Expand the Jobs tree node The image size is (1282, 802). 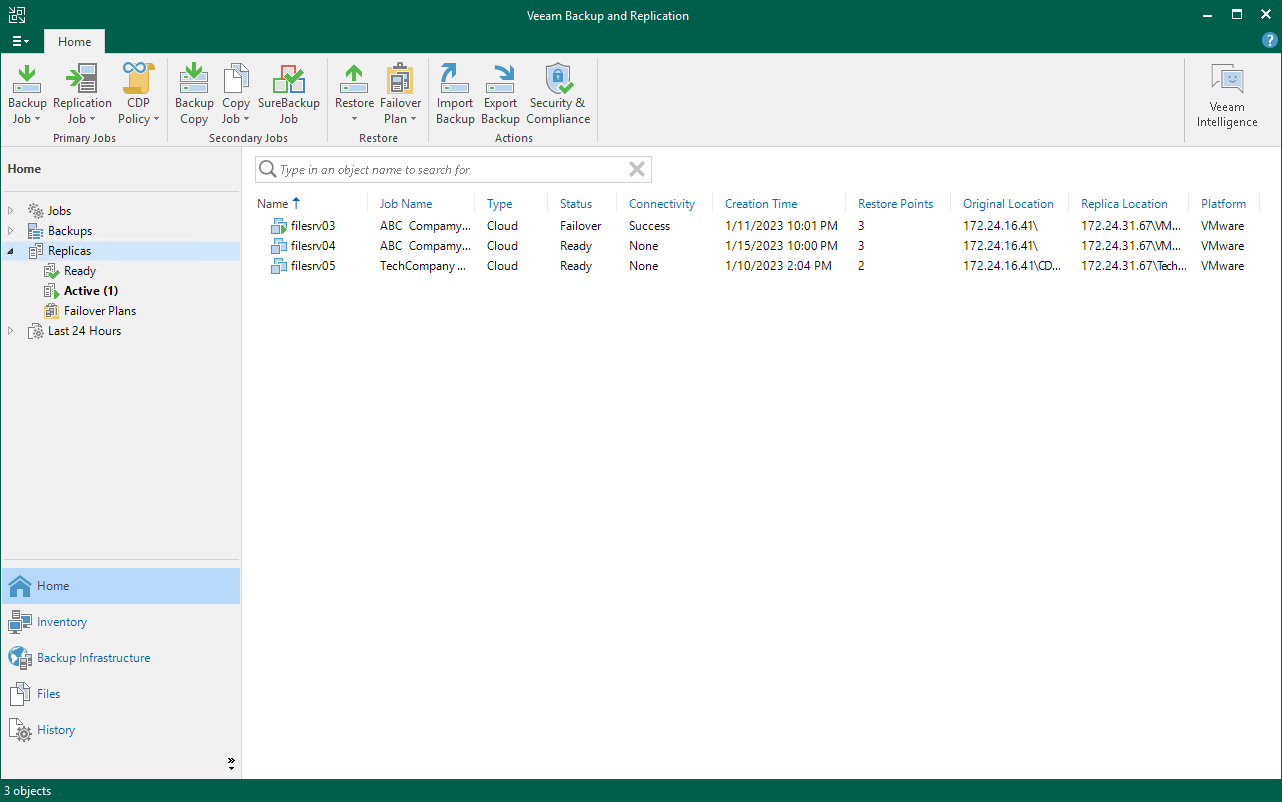pyautogui.click(x=11, y=211)
